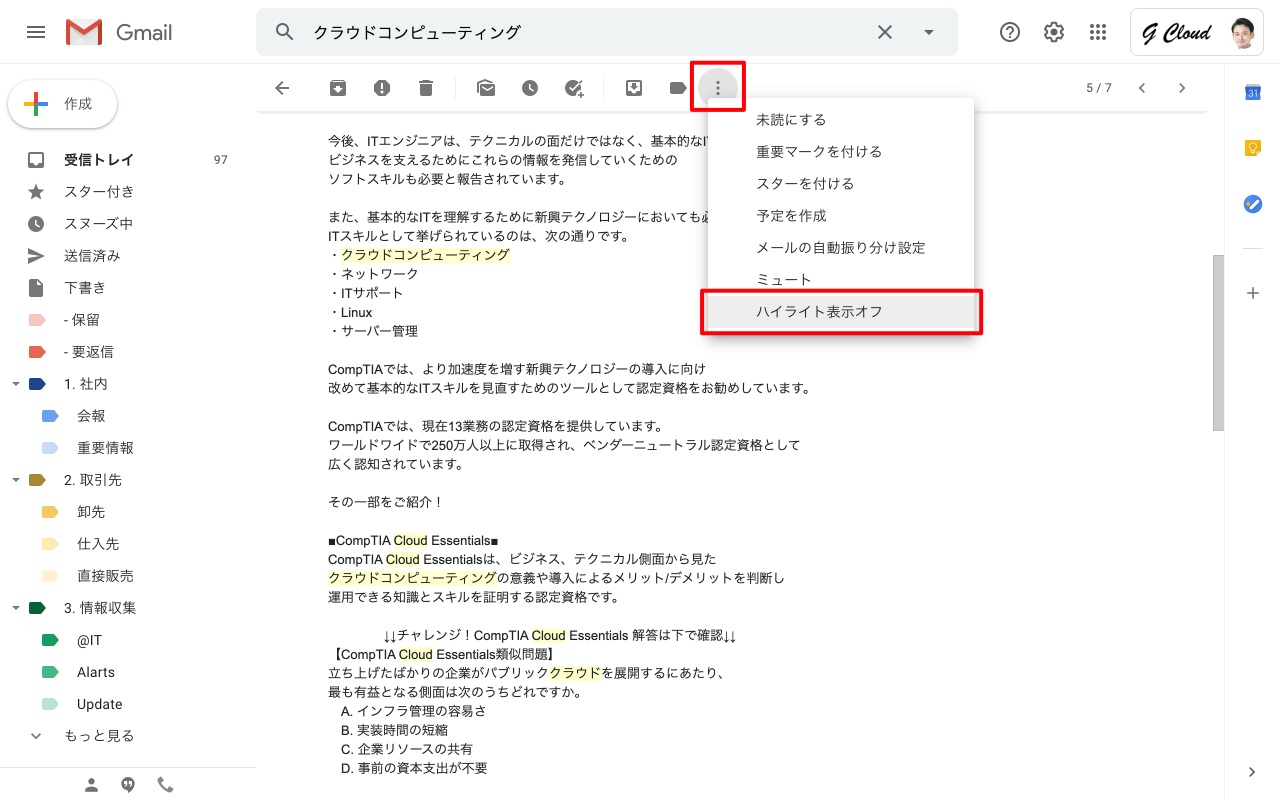The height and width of the screenshot is (800, 1280).
Task: Open Google Keep side panel
Action: (1252, 148)
